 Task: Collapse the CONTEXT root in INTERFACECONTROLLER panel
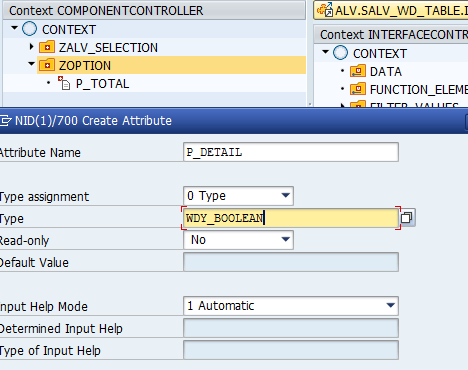(326, 52)
